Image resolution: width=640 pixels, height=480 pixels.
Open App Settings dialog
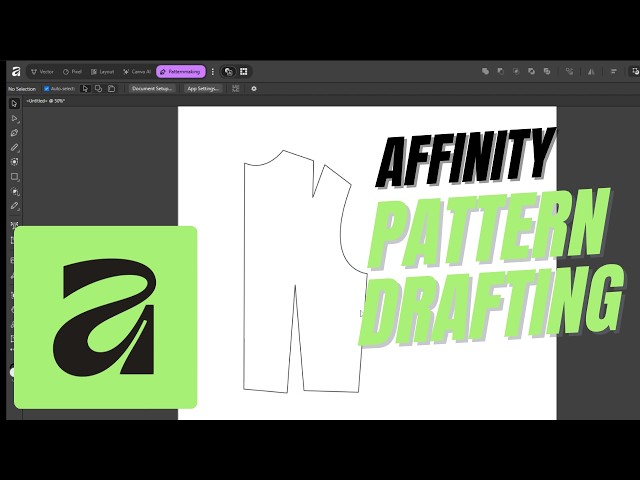tap(203, 89)
